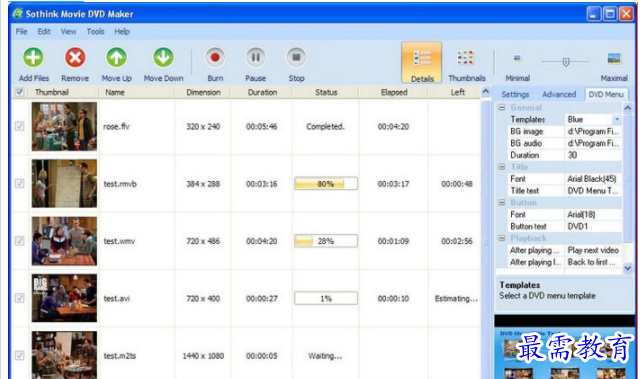Collapse the Button section
The height and width of the screenshot is (379, 640).
[x=502, y=202]
